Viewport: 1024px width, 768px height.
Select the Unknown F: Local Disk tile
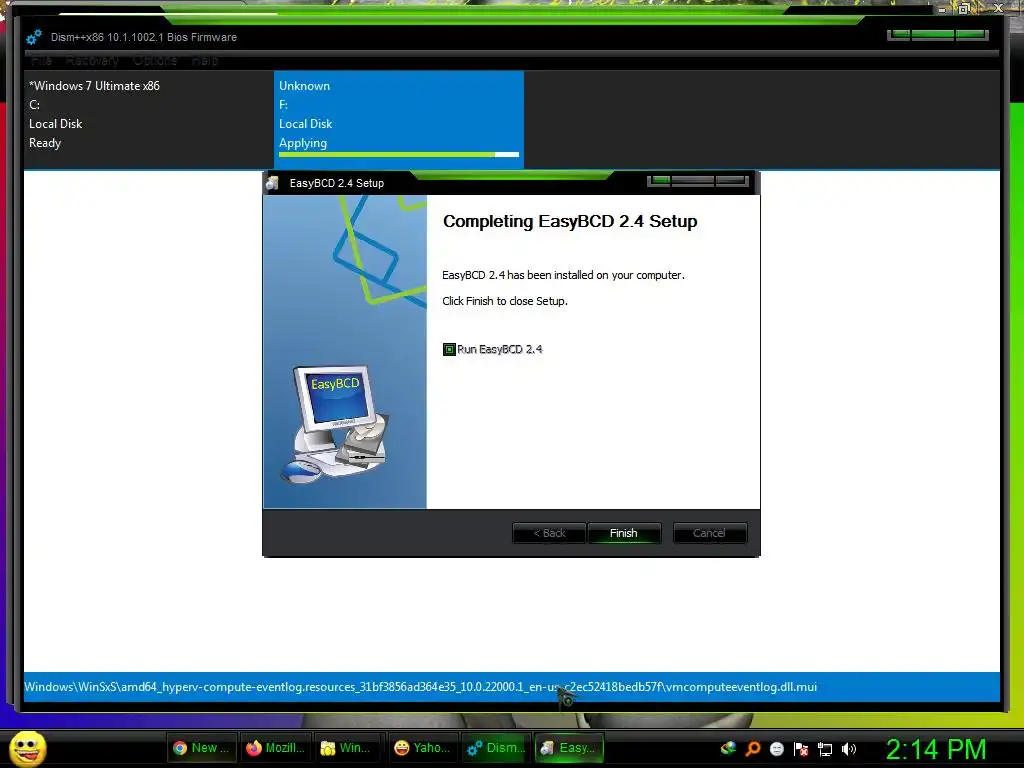[398, 120]
